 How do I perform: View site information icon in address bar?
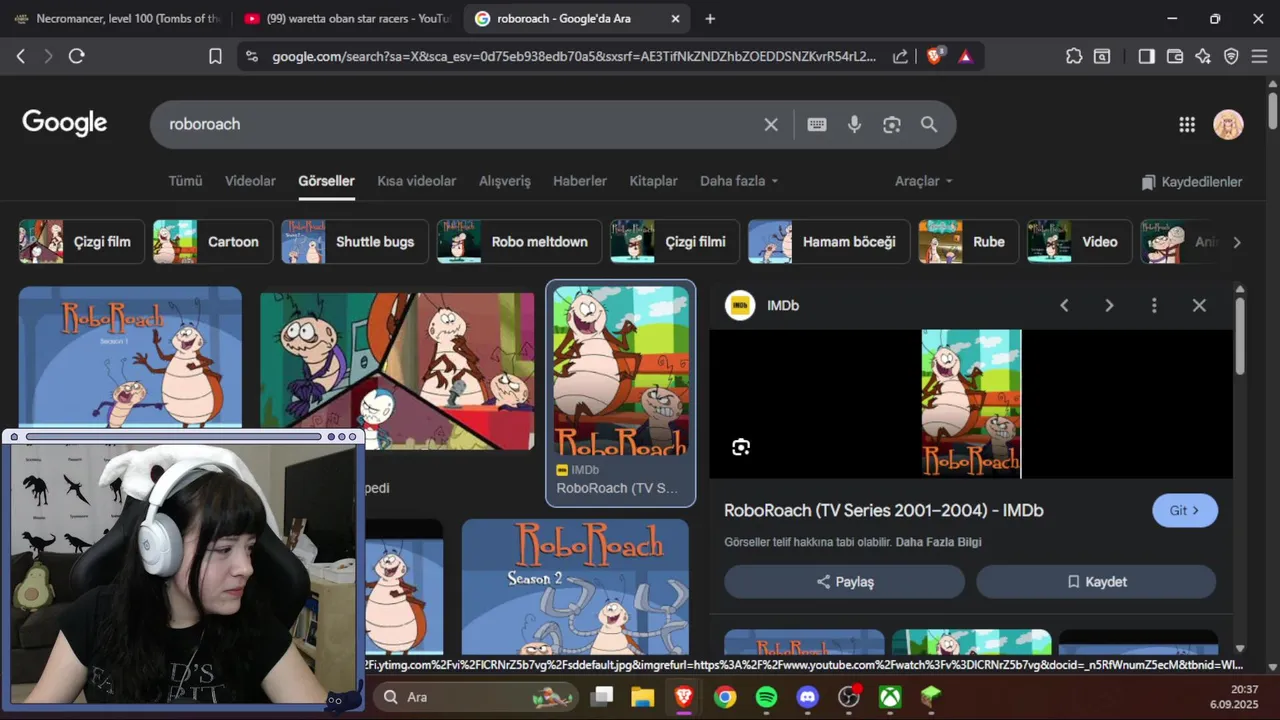251,56
